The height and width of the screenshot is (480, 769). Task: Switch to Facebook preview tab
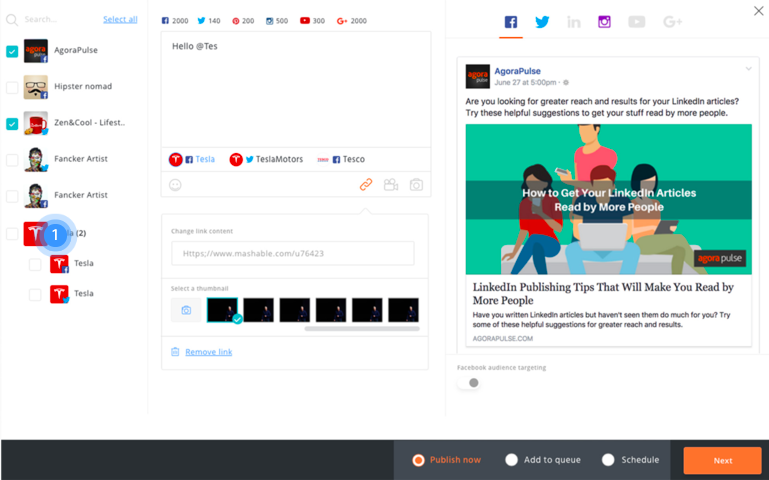click(511, 22)
